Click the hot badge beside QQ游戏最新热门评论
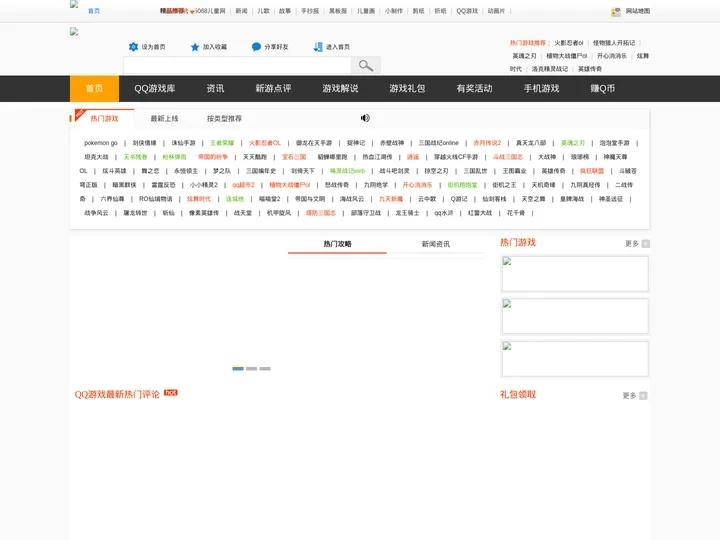 click(x=170, y=393)
